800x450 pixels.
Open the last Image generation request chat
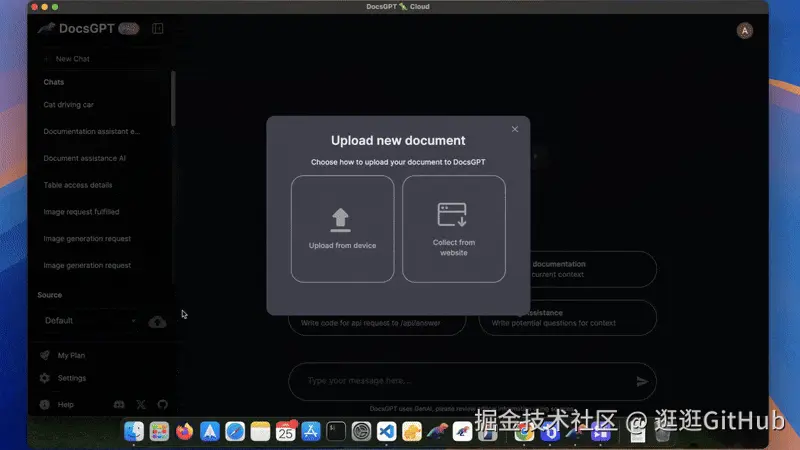87,265
